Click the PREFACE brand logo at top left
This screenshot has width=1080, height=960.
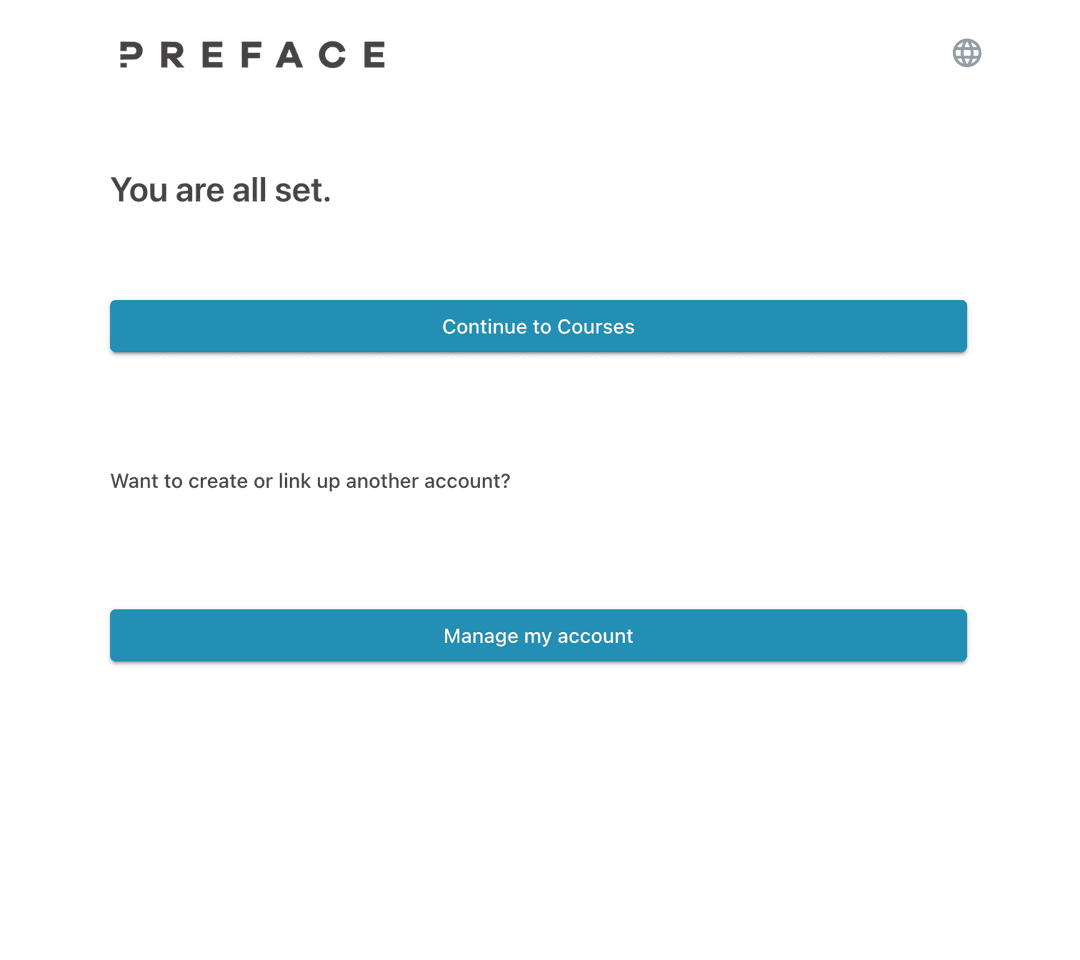(x=252, y=55)
